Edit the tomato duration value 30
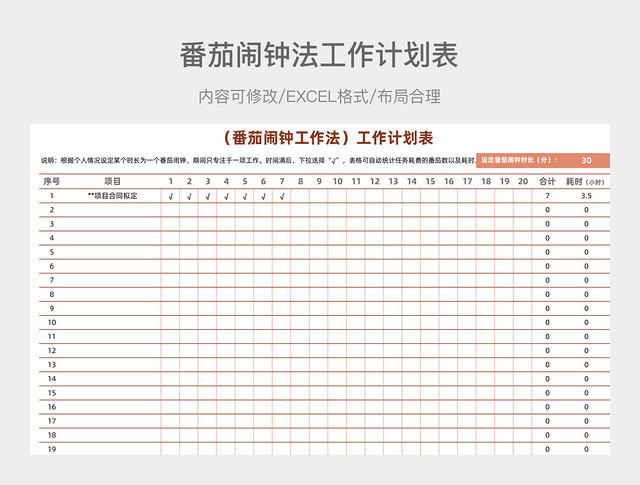The width and height of the screenshot is (640, 485). click(x=587, y=160)
